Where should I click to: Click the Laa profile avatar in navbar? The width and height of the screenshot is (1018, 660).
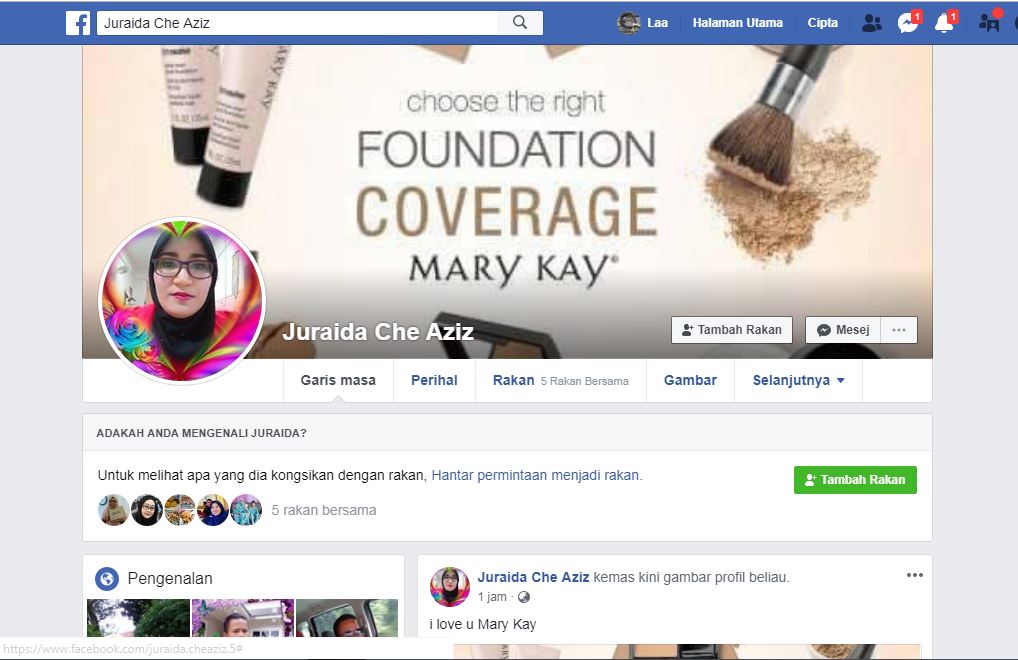click(x=628, y=23)
